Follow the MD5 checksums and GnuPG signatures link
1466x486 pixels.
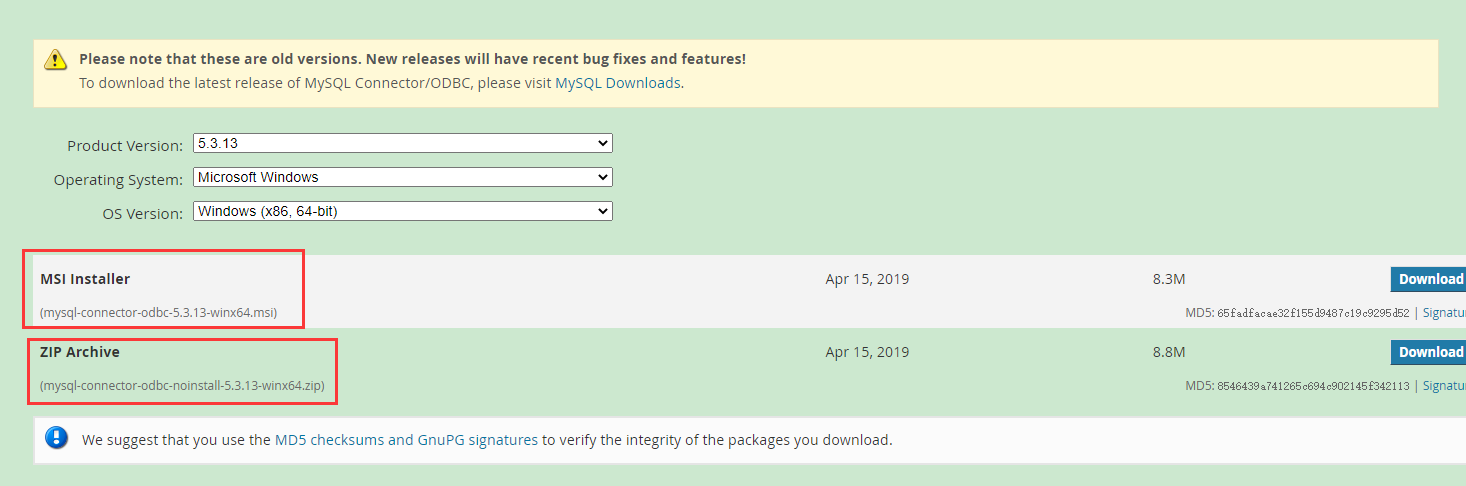[406, 439]
